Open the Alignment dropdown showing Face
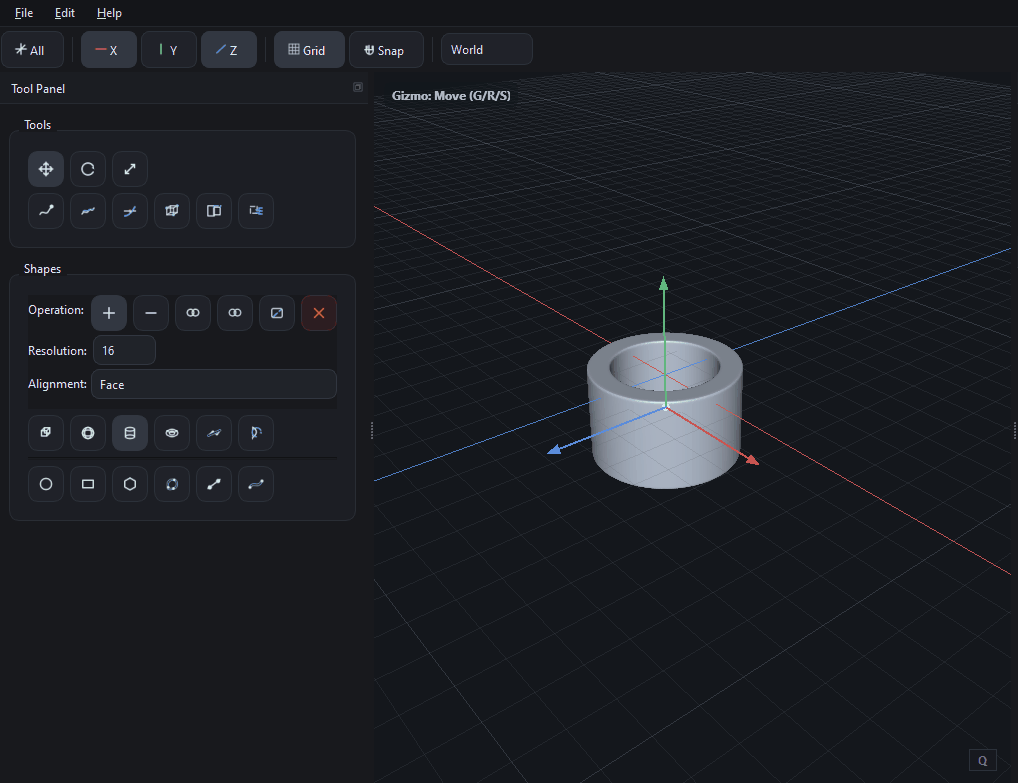The image size is (1018, 783). coord(213,384)
